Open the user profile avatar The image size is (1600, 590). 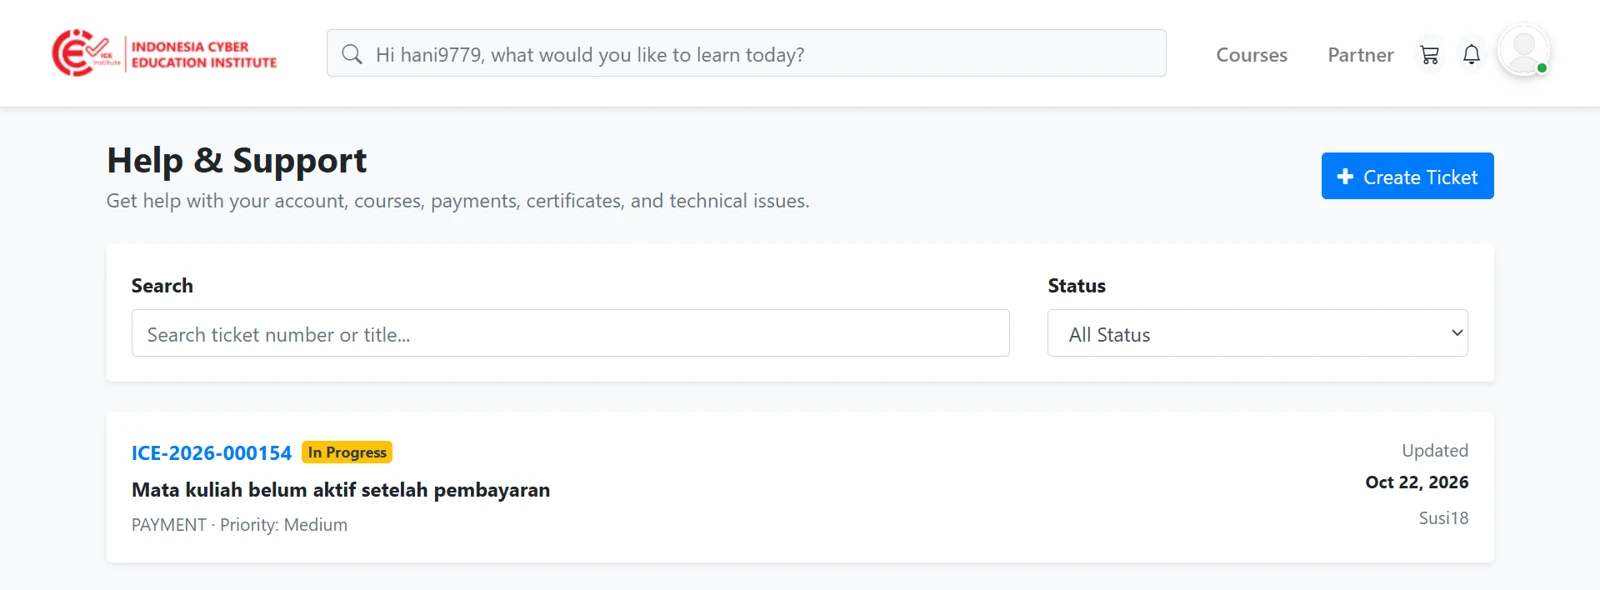point(1523,51)
